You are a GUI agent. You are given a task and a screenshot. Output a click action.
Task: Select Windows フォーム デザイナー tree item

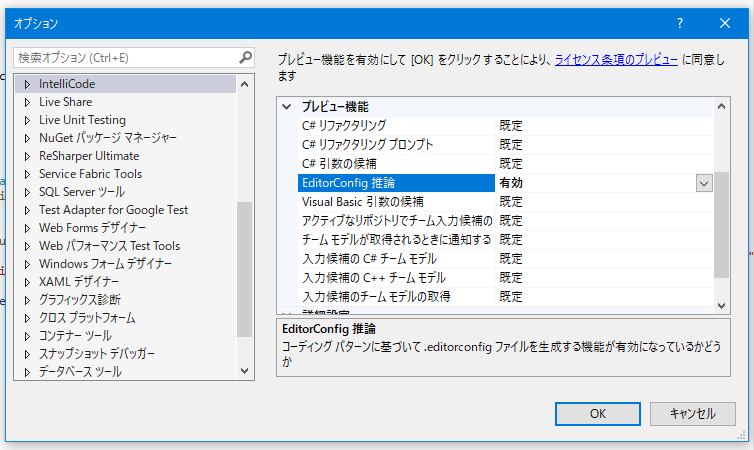click(105, 263)
